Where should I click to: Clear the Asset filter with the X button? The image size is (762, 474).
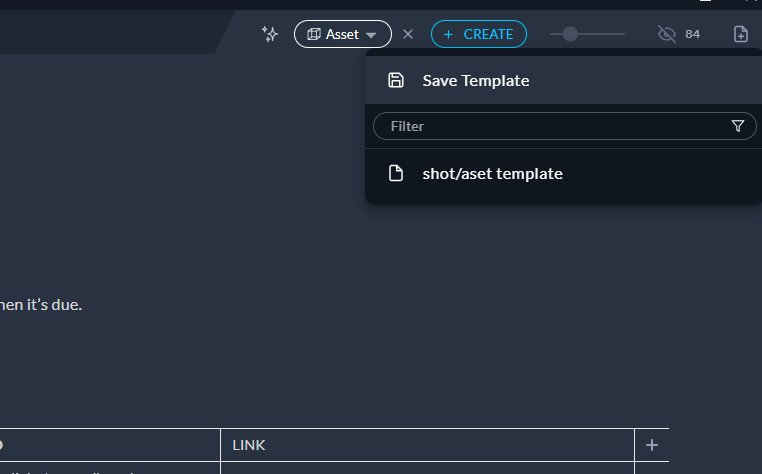[x=408, y=34]
